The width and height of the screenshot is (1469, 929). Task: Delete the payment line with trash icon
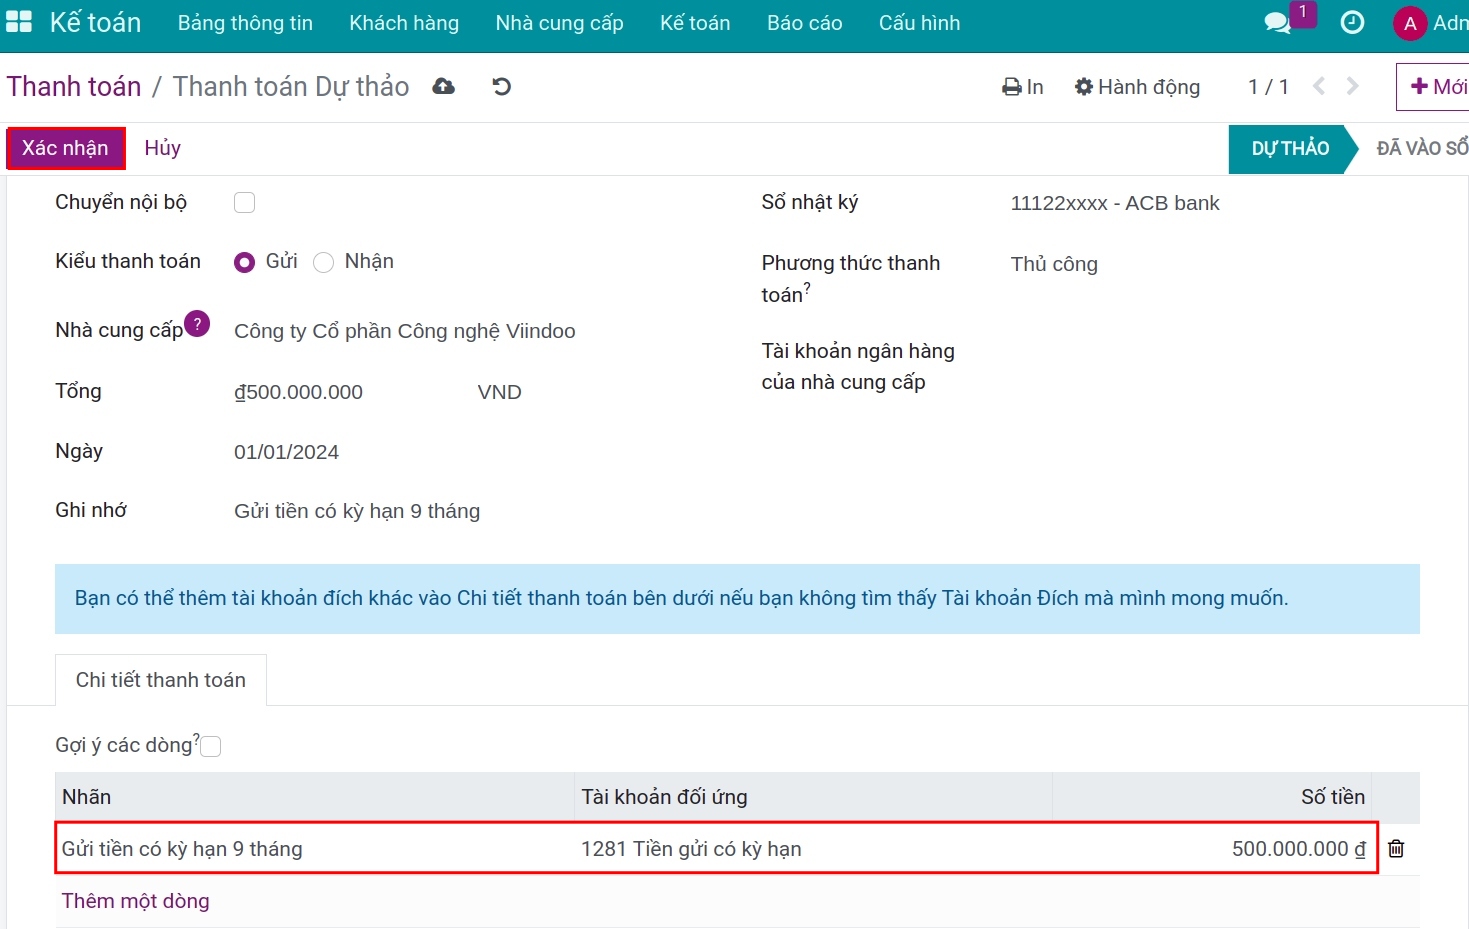(1396, 849)
